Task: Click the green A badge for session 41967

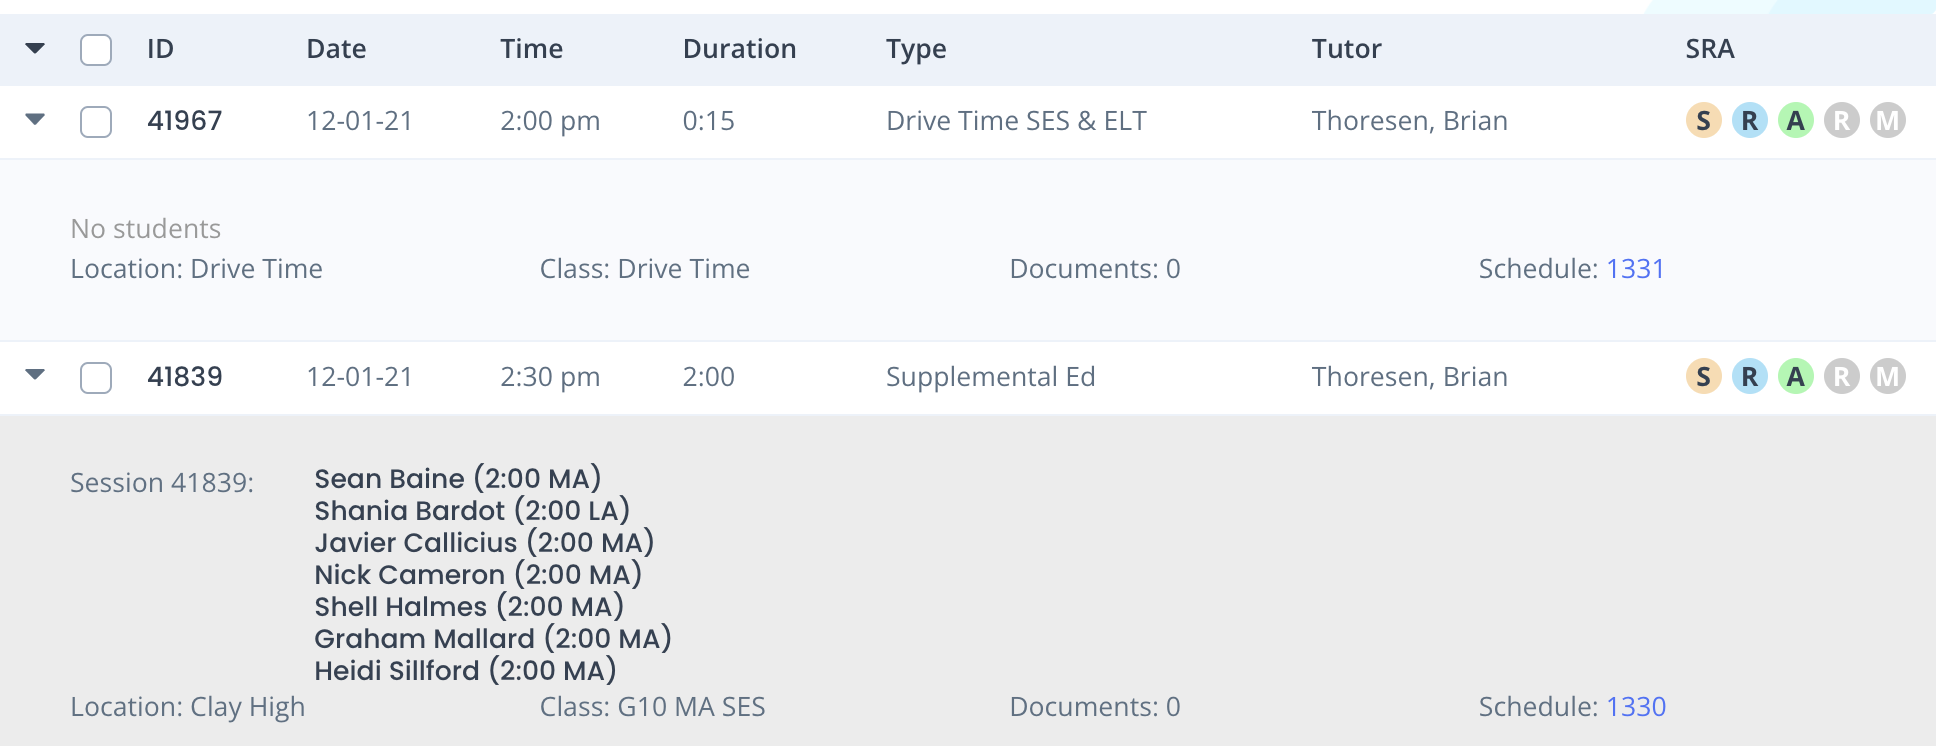Action: click(x=1795, y=121)
